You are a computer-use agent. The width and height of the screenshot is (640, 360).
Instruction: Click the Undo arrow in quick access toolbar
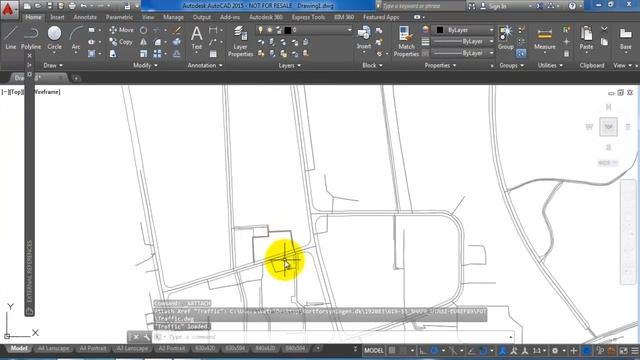click(84, 6)
